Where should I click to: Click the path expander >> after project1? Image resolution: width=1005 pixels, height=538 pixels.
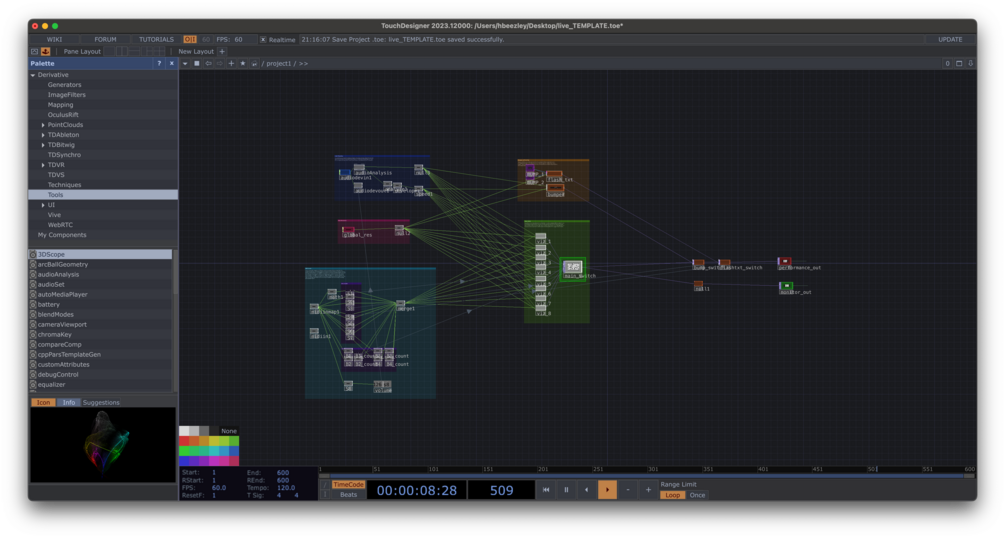click(303, 63)
